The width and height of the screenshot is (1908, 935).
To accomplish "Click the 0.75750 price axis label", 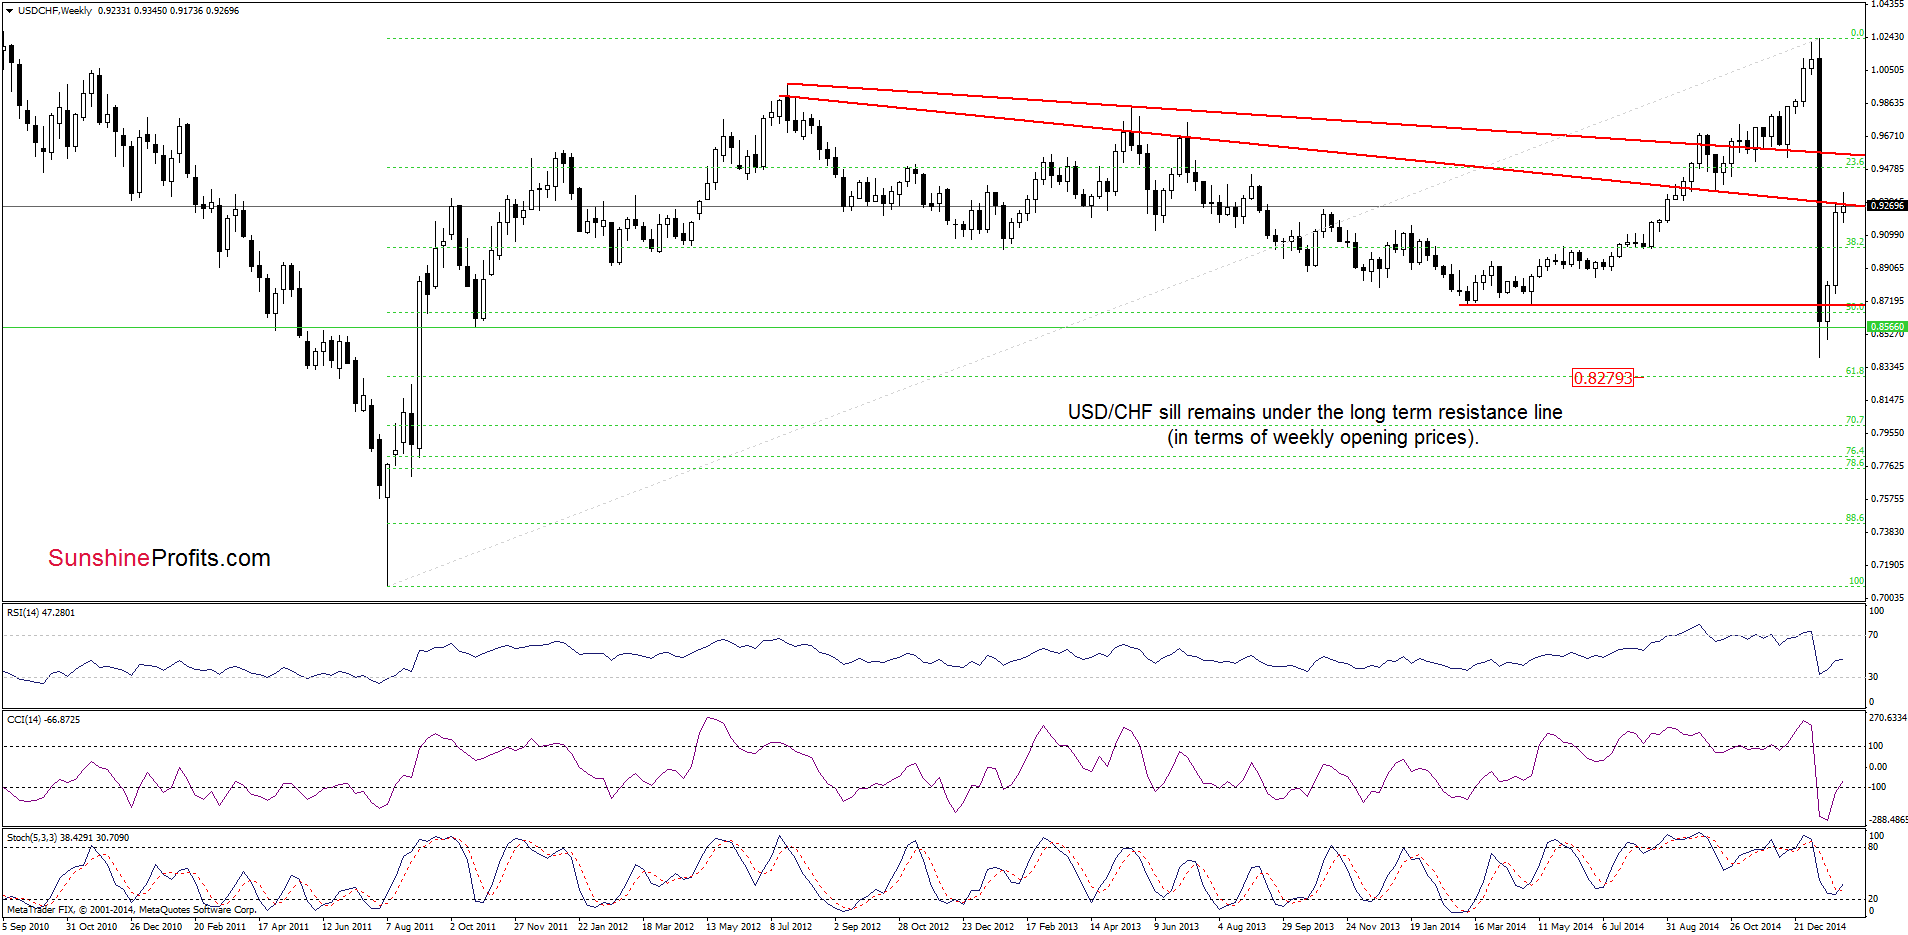I will 1888,499.
